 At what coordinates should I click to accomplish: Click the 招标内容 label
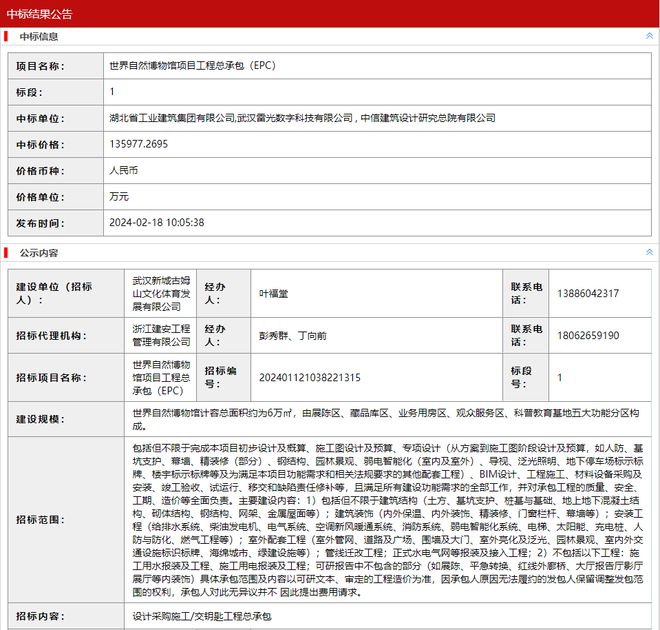[40, 617]
